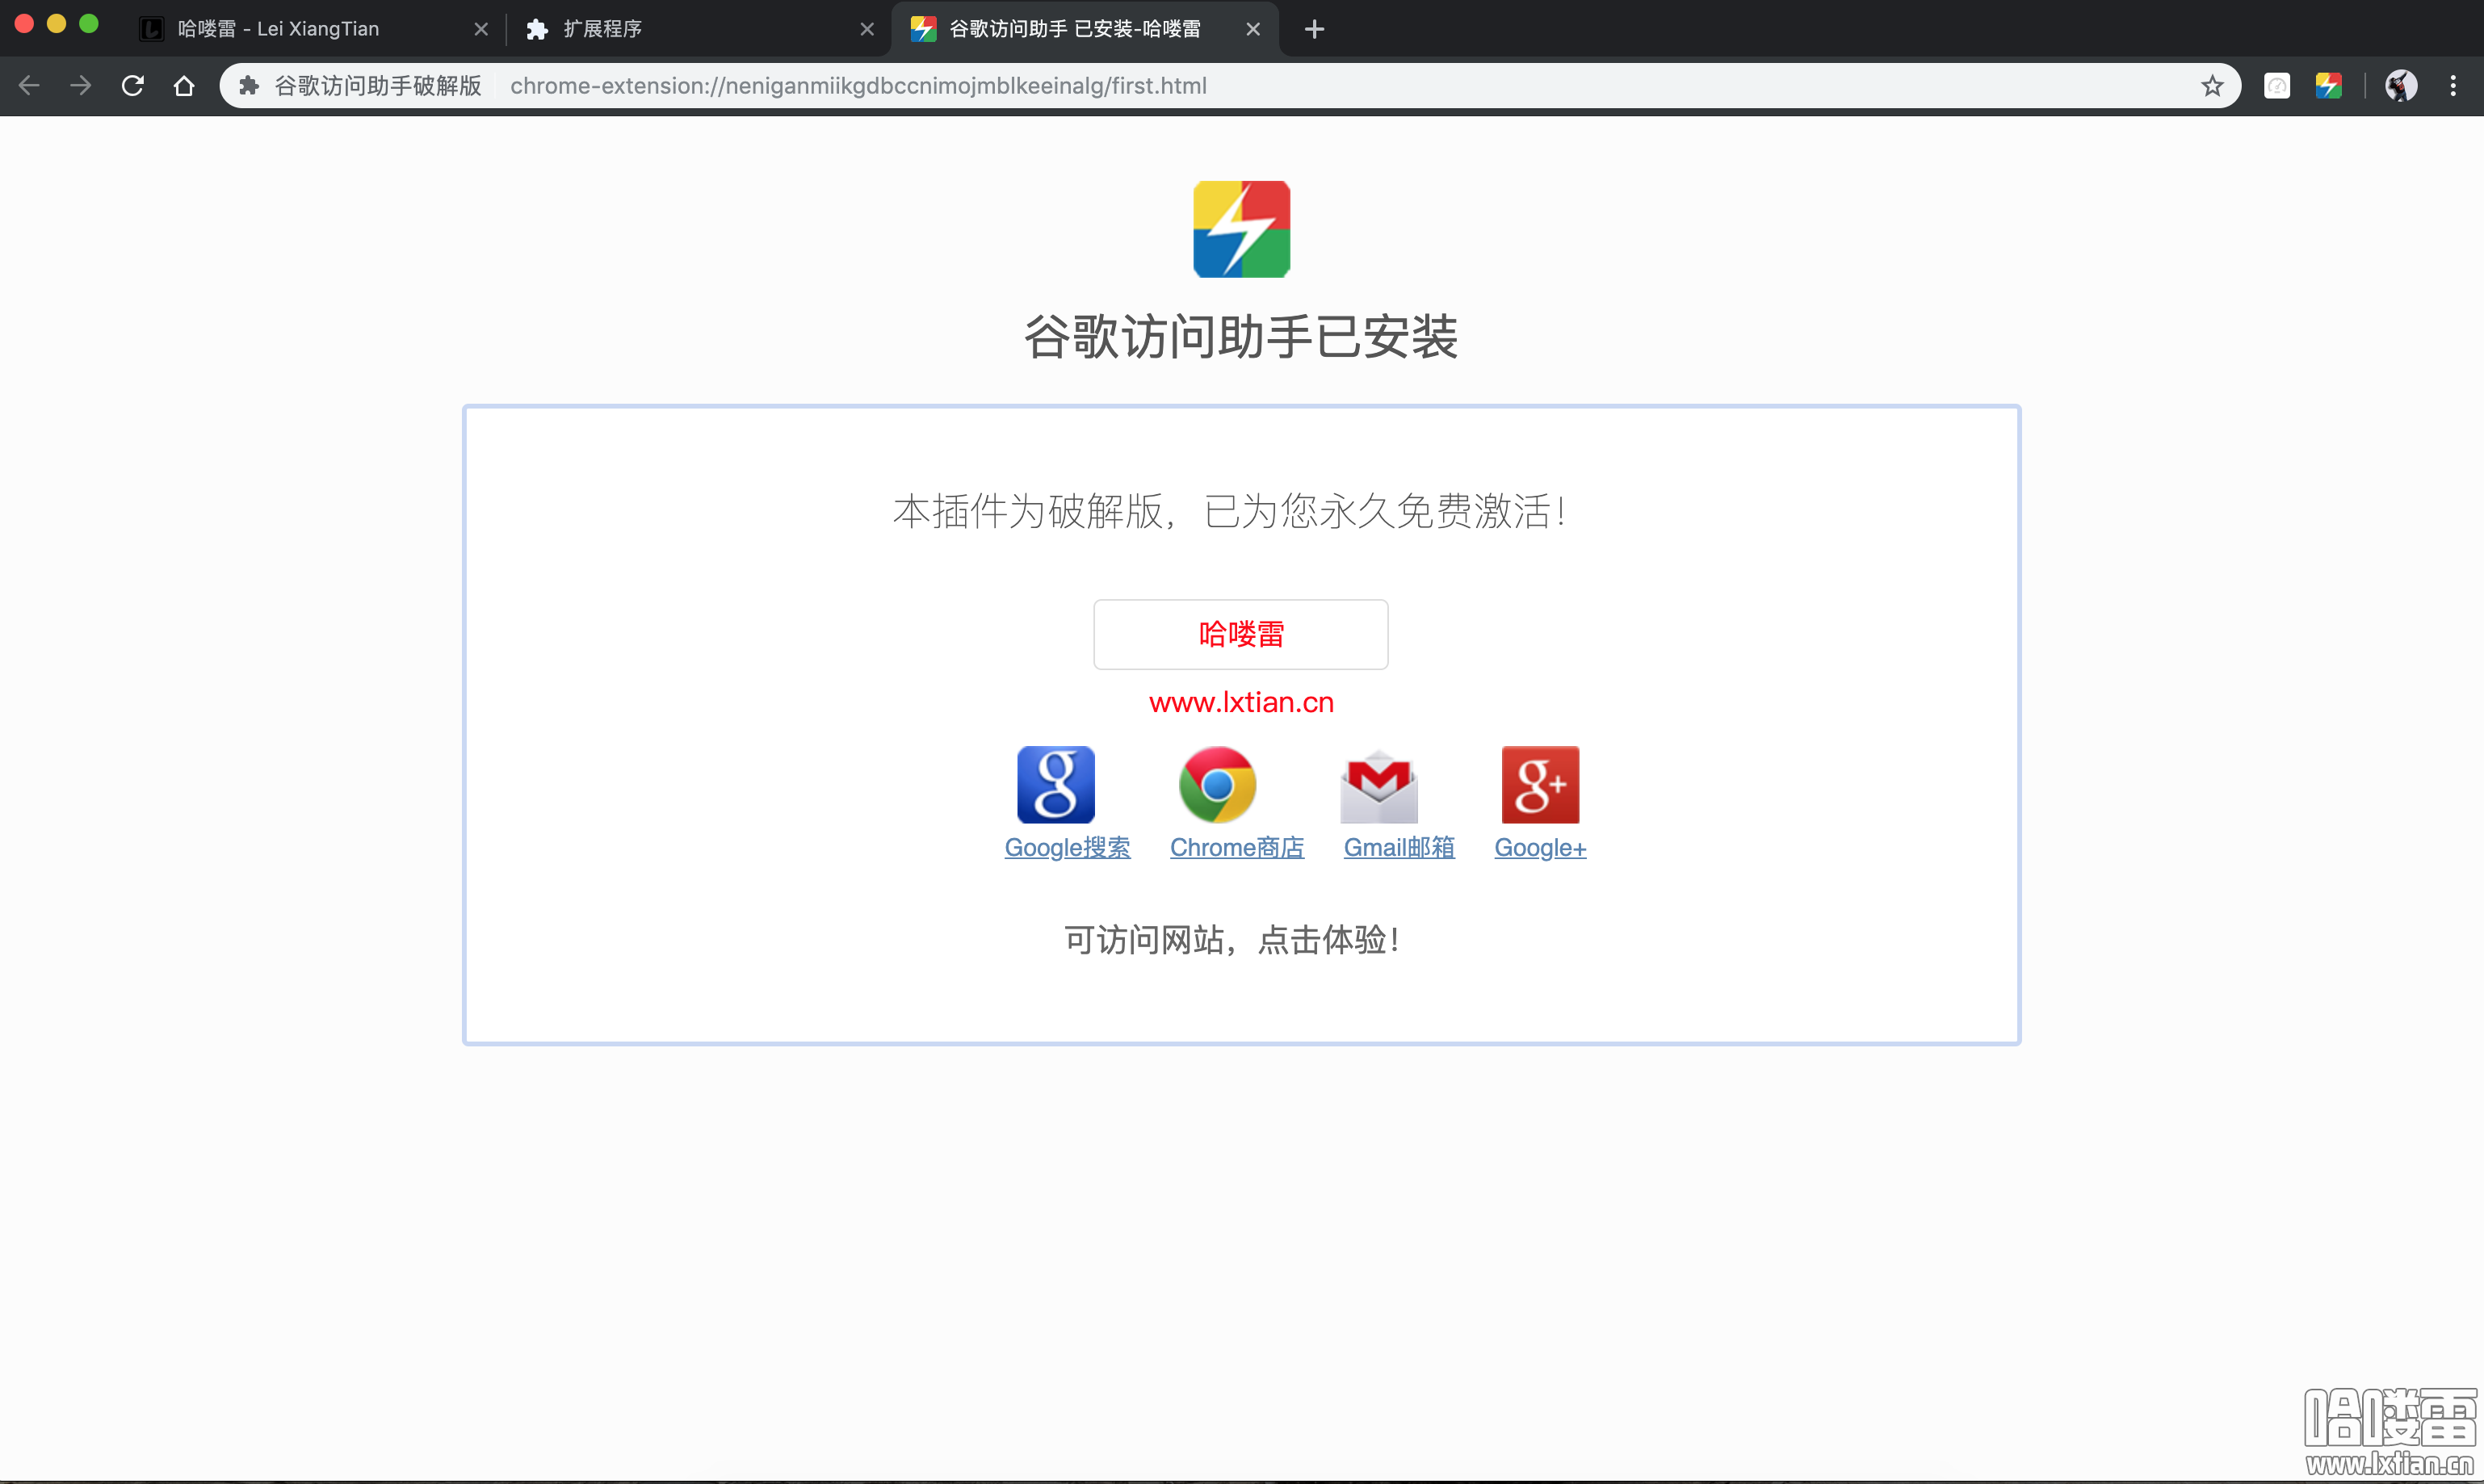Bookmark this page with the star
This screenshot has height=1484, width=2484.
coord(2212,86)
